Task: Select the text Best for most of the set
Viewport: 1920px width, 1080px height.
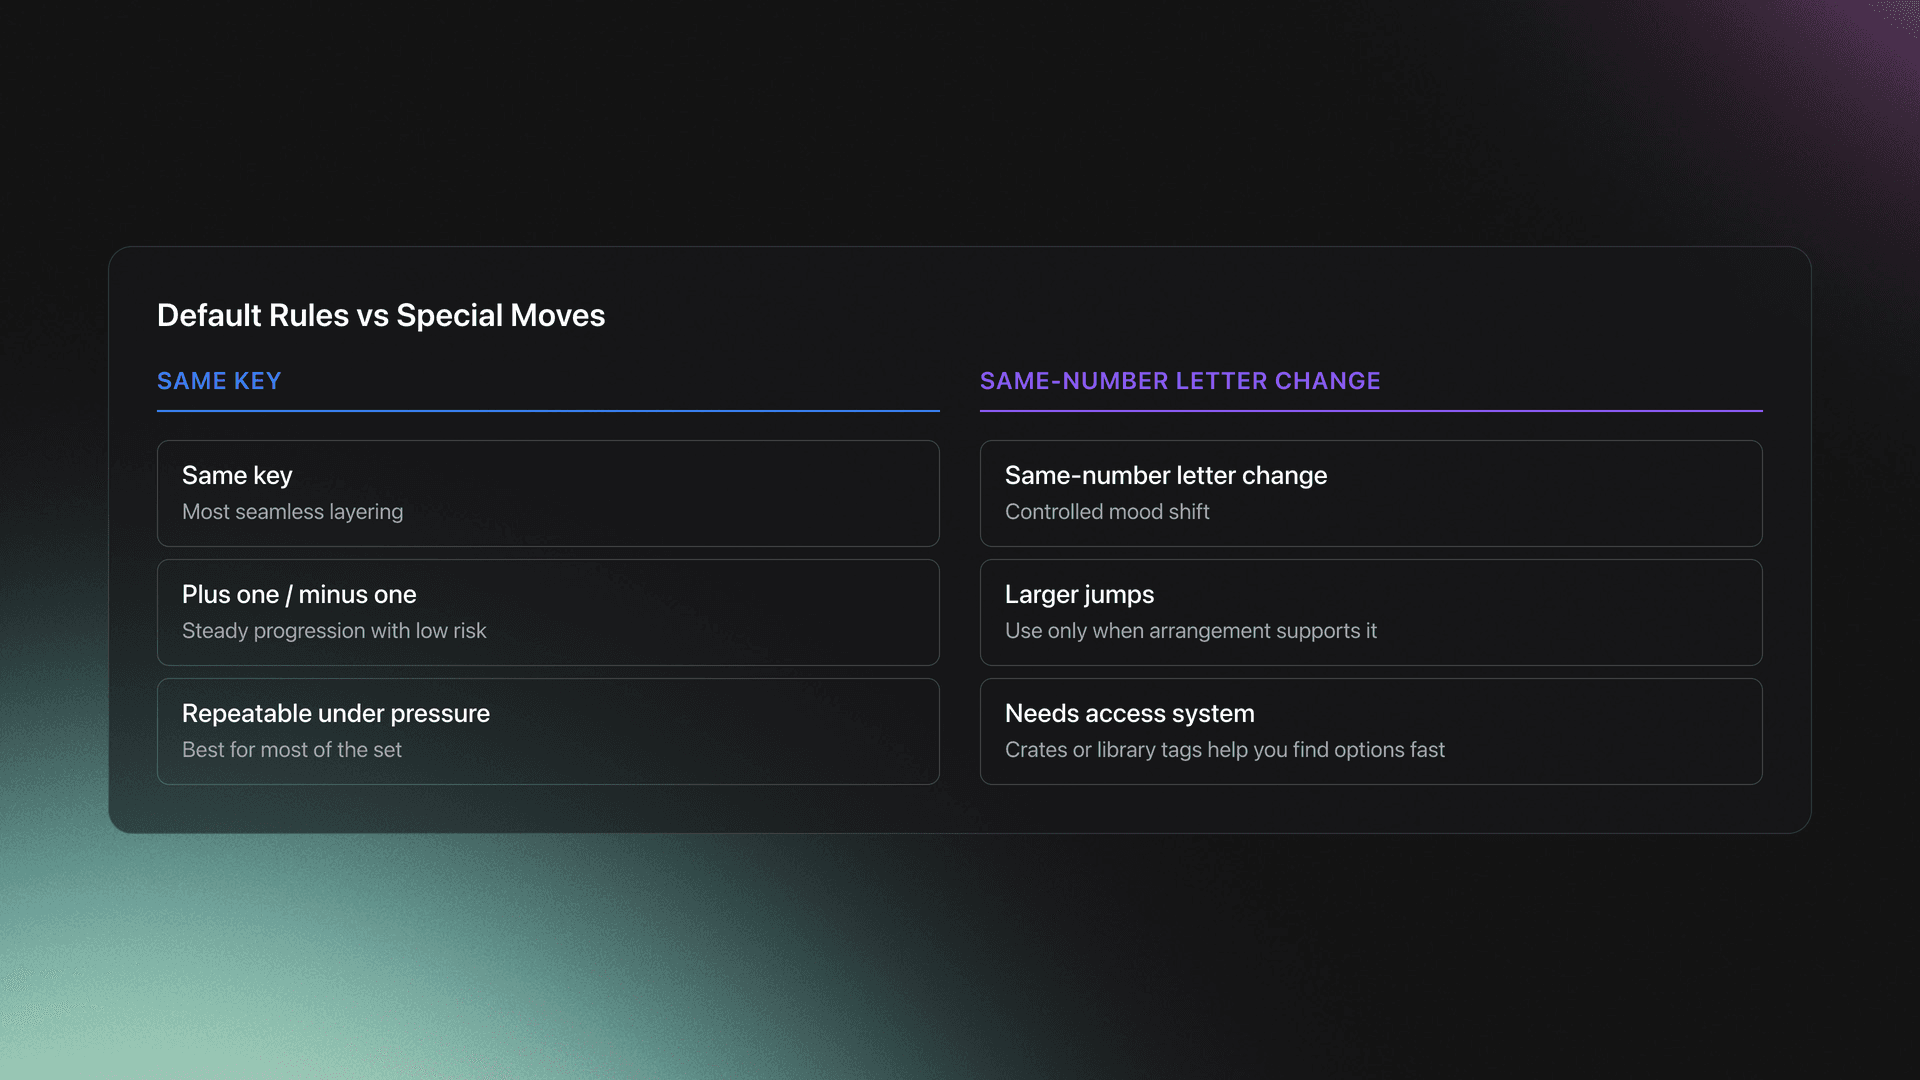Action: (x=291, y=749)
